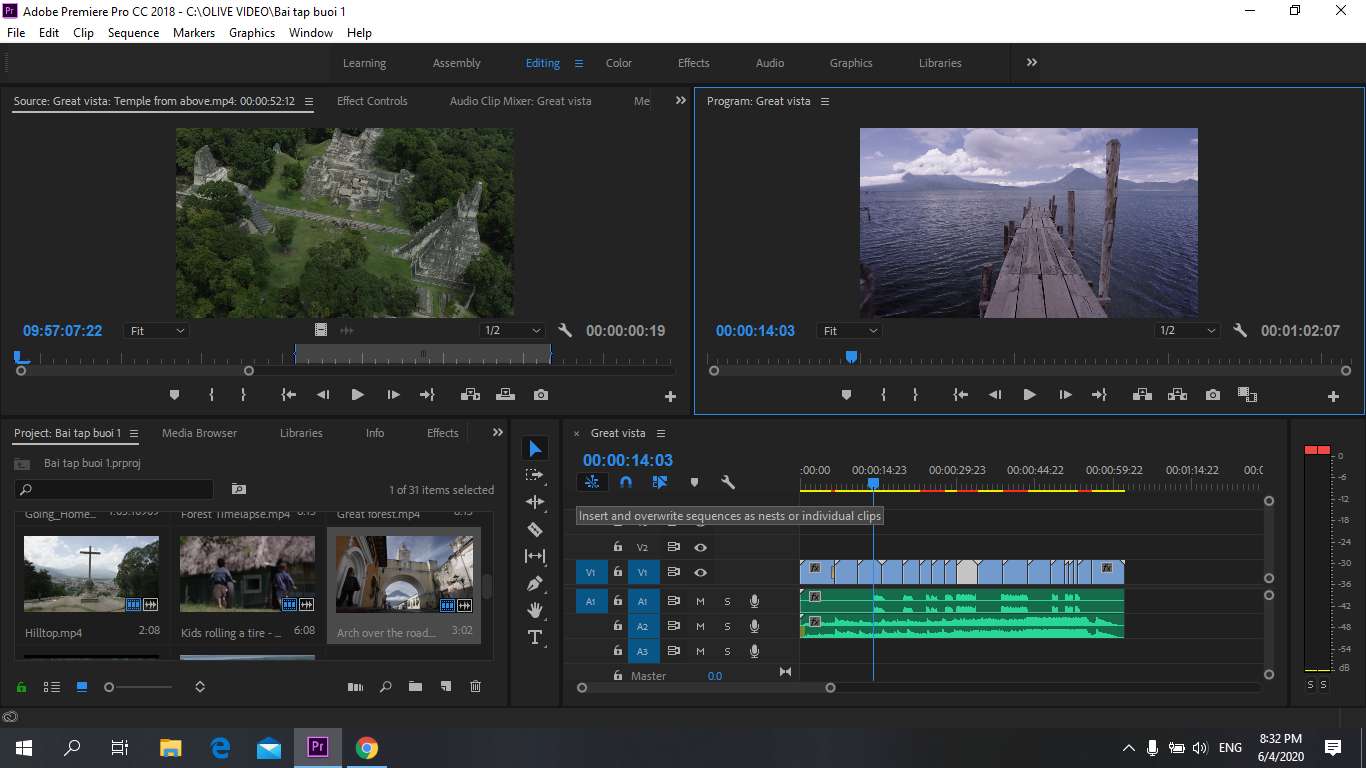Toggle Linked Selection in timeline
The height and width of the screenshot is (768, 1366).
click(660, 482)
